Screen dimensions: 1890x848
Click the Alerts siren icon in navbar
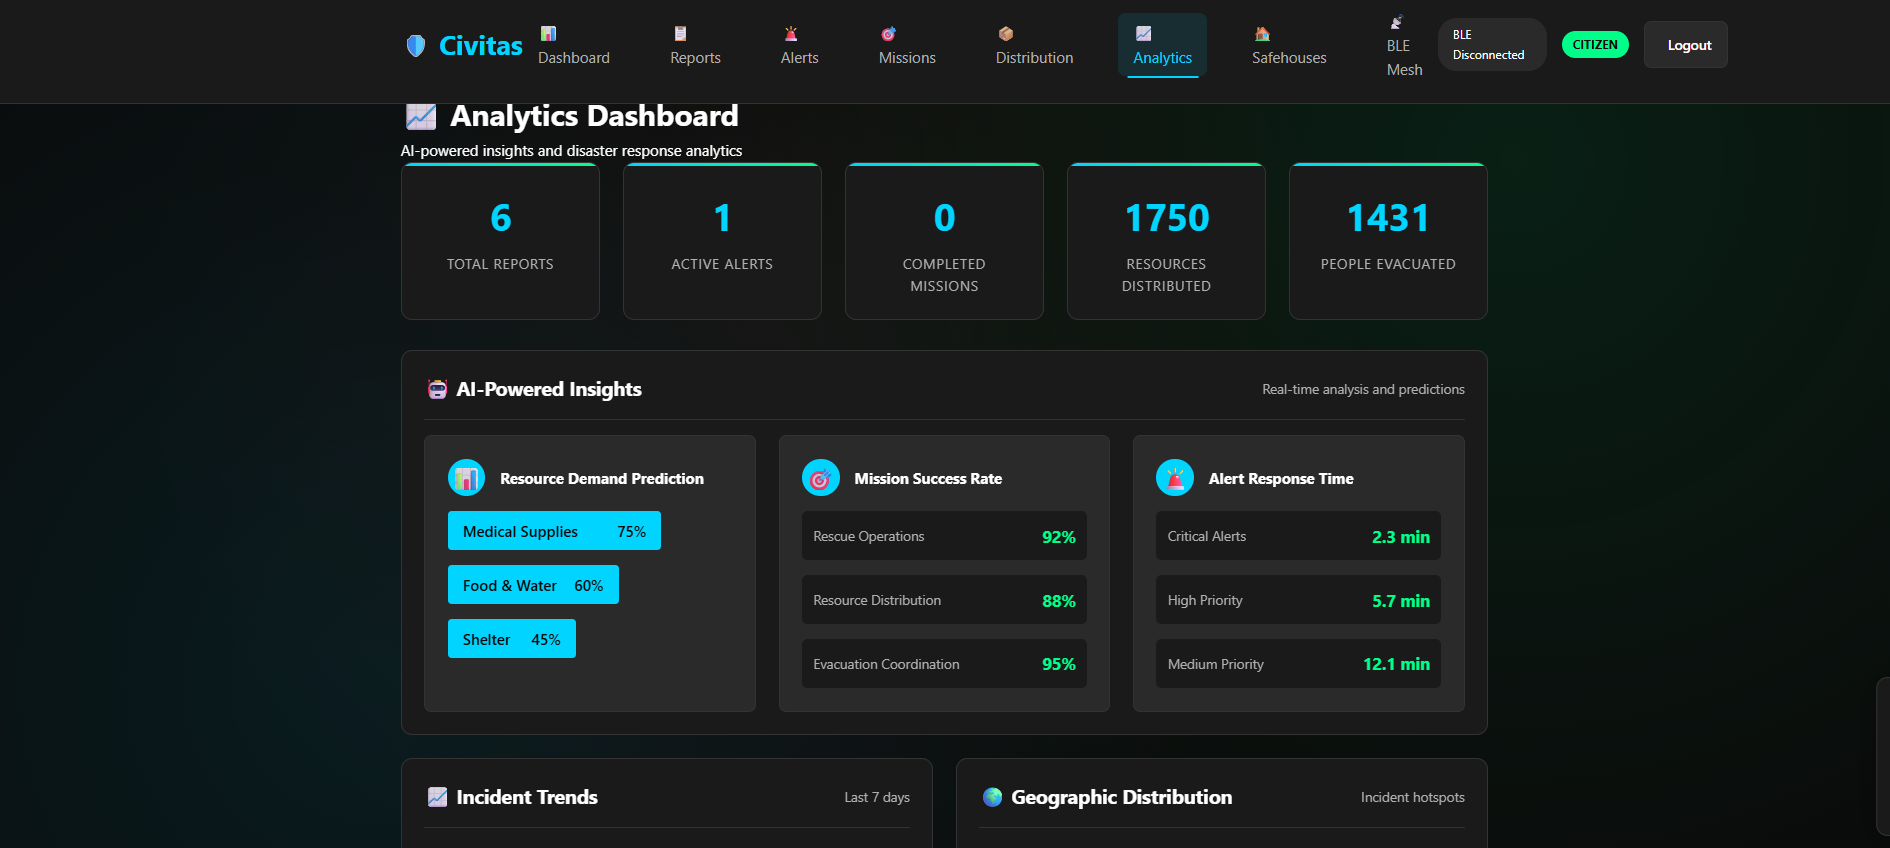pyautogui.click(x=791, y=34)
